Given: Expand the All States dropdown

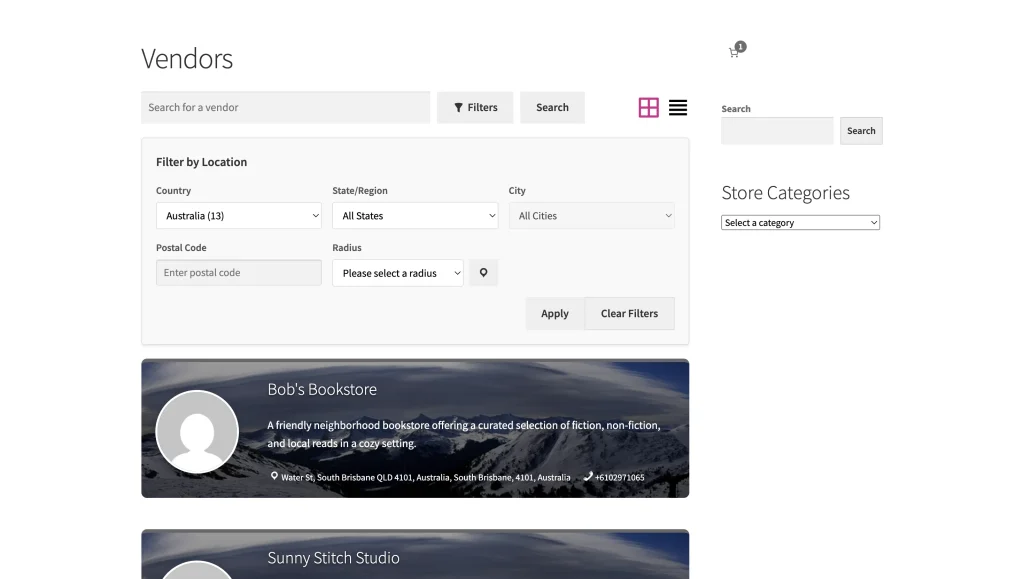Looking at the screenshot, I should (415, 215).
